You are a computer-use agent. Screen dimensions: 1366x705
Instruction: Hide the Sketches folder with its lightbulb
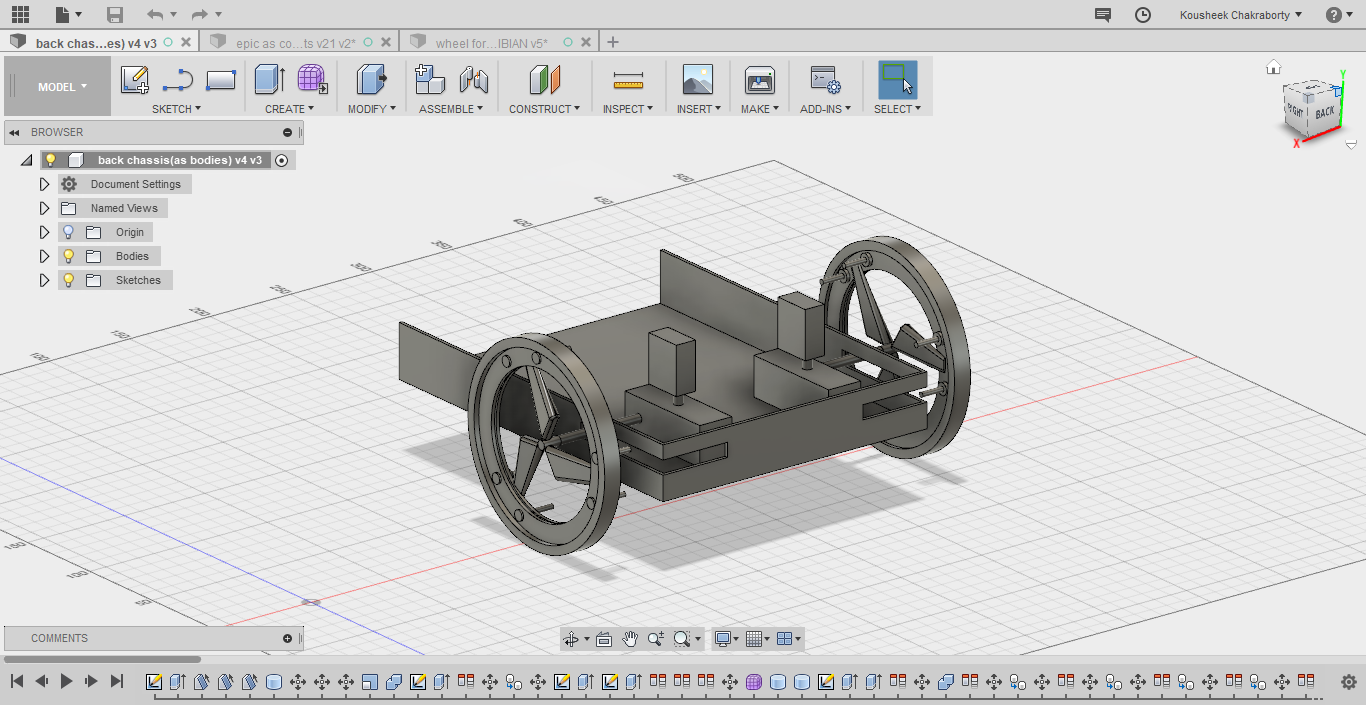[x=67, y=280]
